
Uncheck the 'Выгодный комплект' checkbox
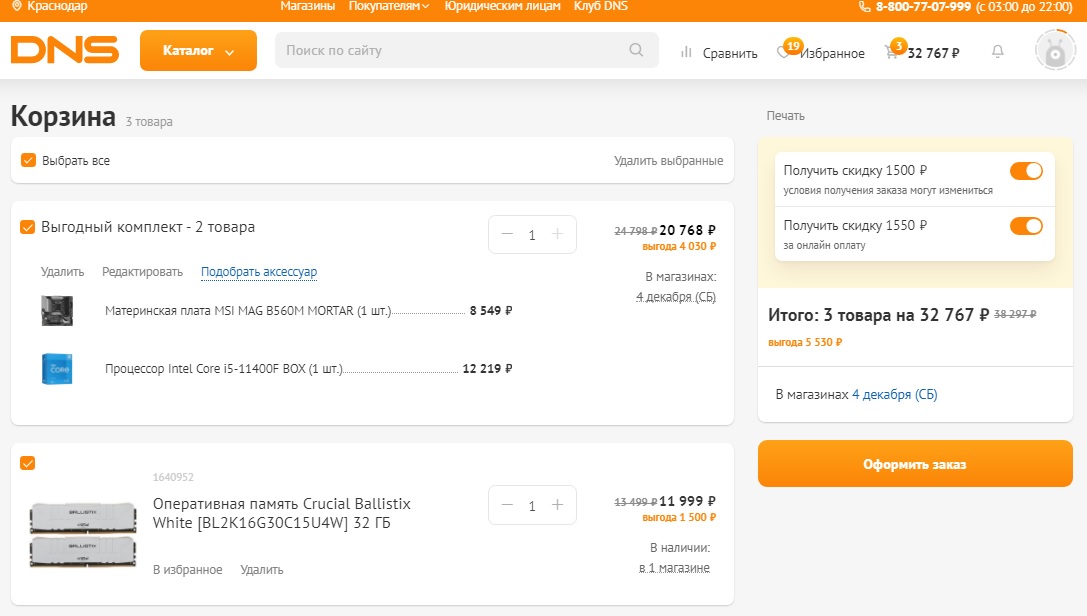click(x=28, y=227)
